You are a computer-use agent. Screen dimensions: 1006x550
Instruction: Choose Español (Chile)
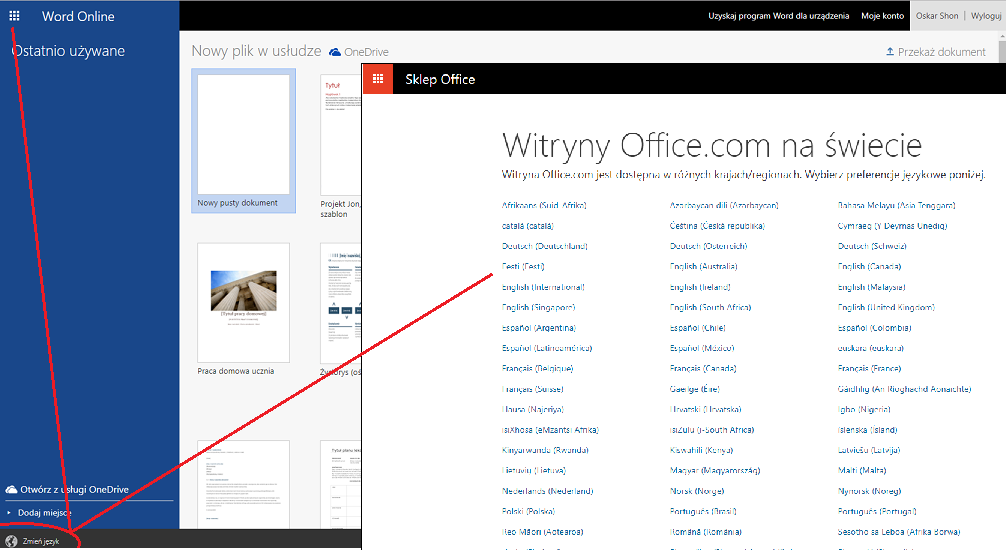coord(697,328)
